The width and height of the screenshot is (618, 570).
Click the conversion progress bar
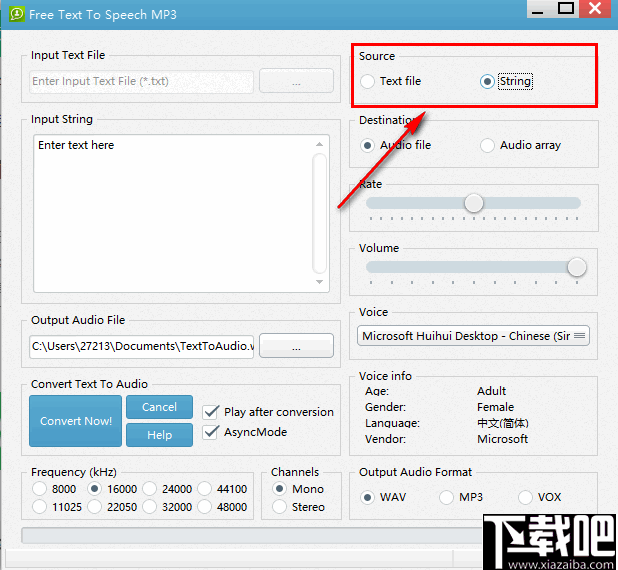pyautogui.click(x=252, y=536)
